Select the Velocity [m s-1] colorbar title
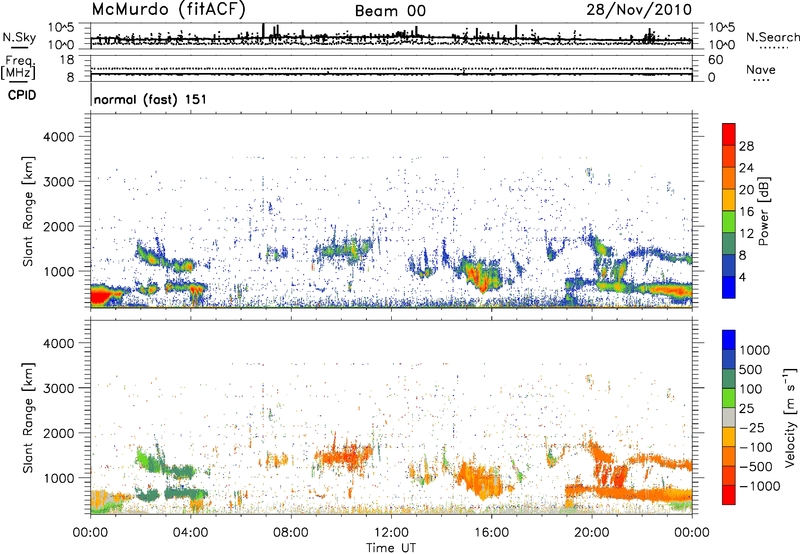This screenshot has width=800, height=554. click(790, 417)
